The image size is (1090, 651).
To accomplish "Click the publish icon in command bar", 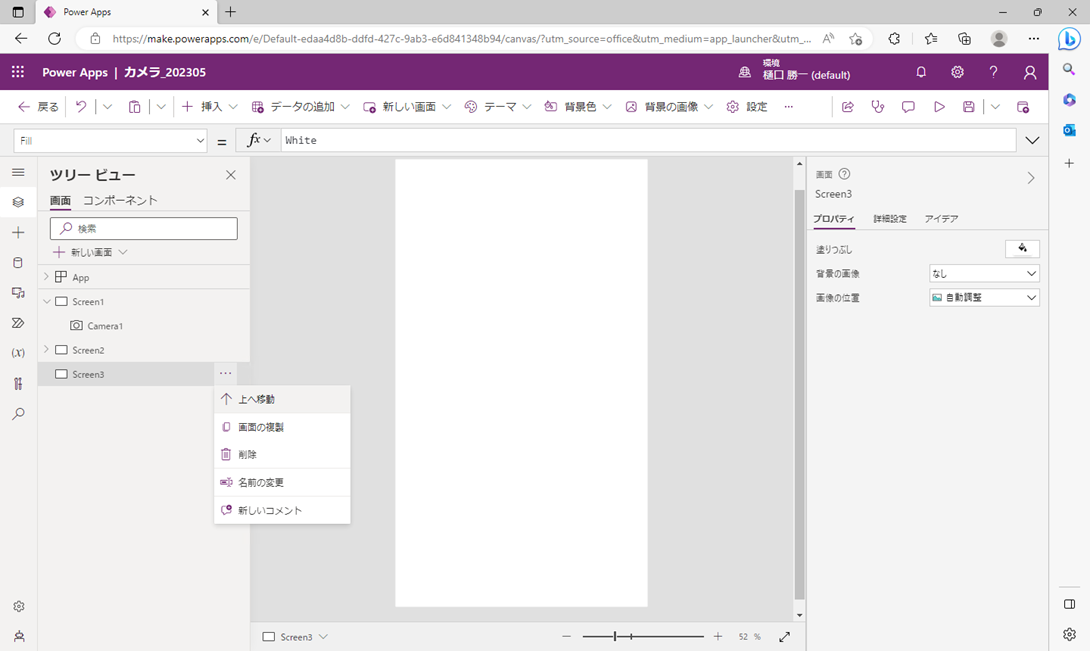I will click(1023, 106).
